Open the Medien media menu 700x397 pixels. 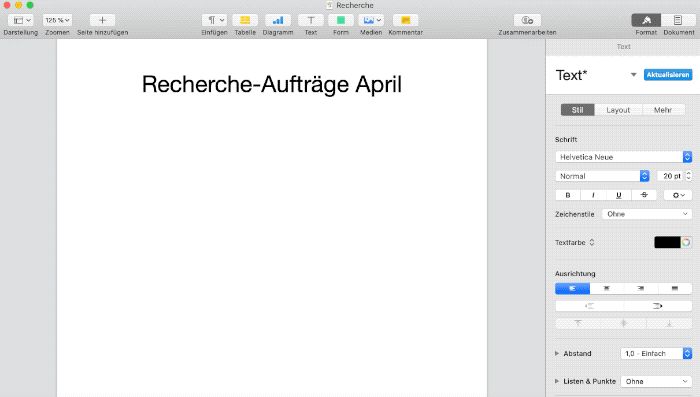tap(371, 20)
